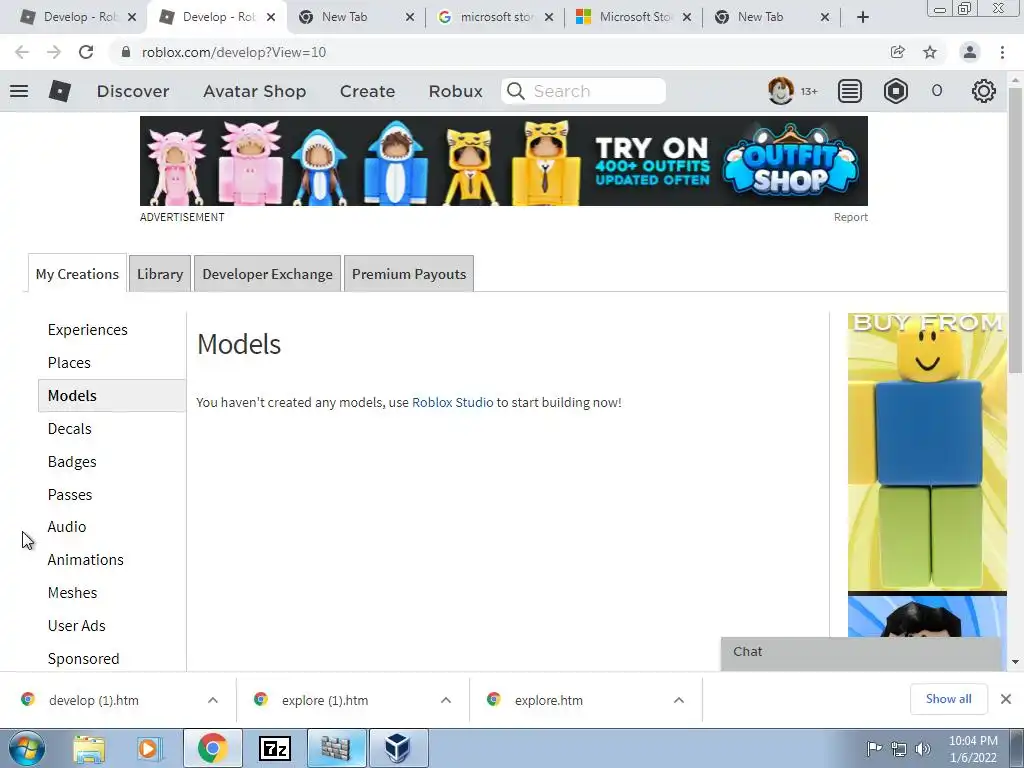Open the Windows Start button
The height and width of the screenshot is (768, 1024).
tap(27, 748)
